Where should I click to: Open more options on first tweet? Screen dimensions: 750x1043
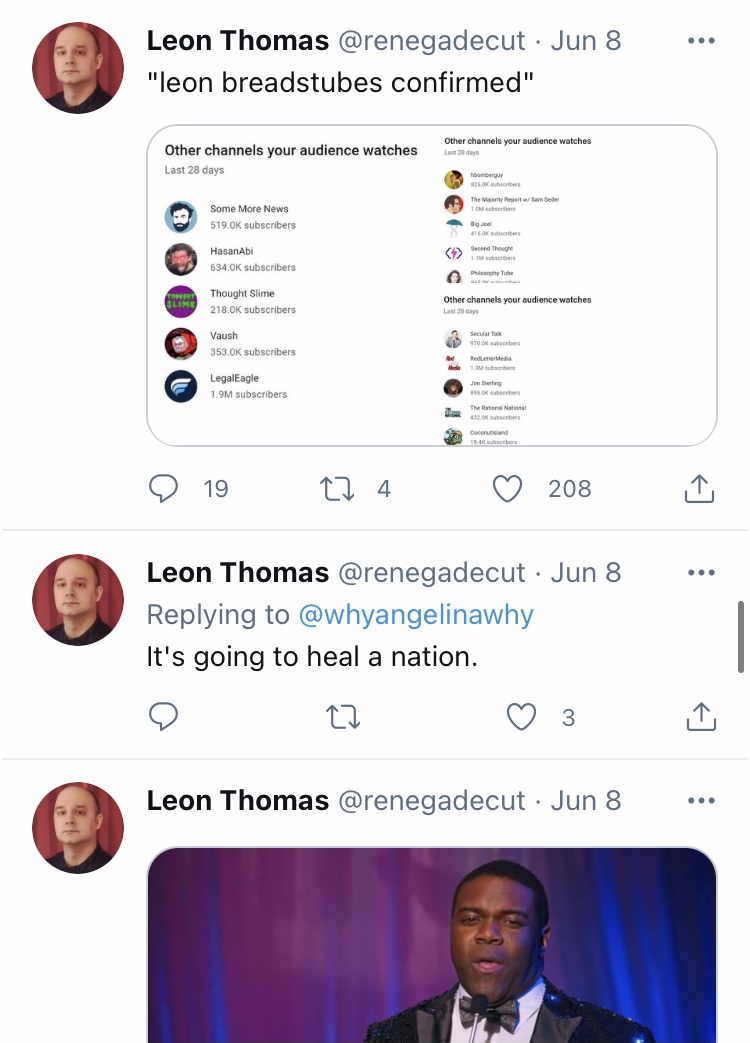point(701,41)
